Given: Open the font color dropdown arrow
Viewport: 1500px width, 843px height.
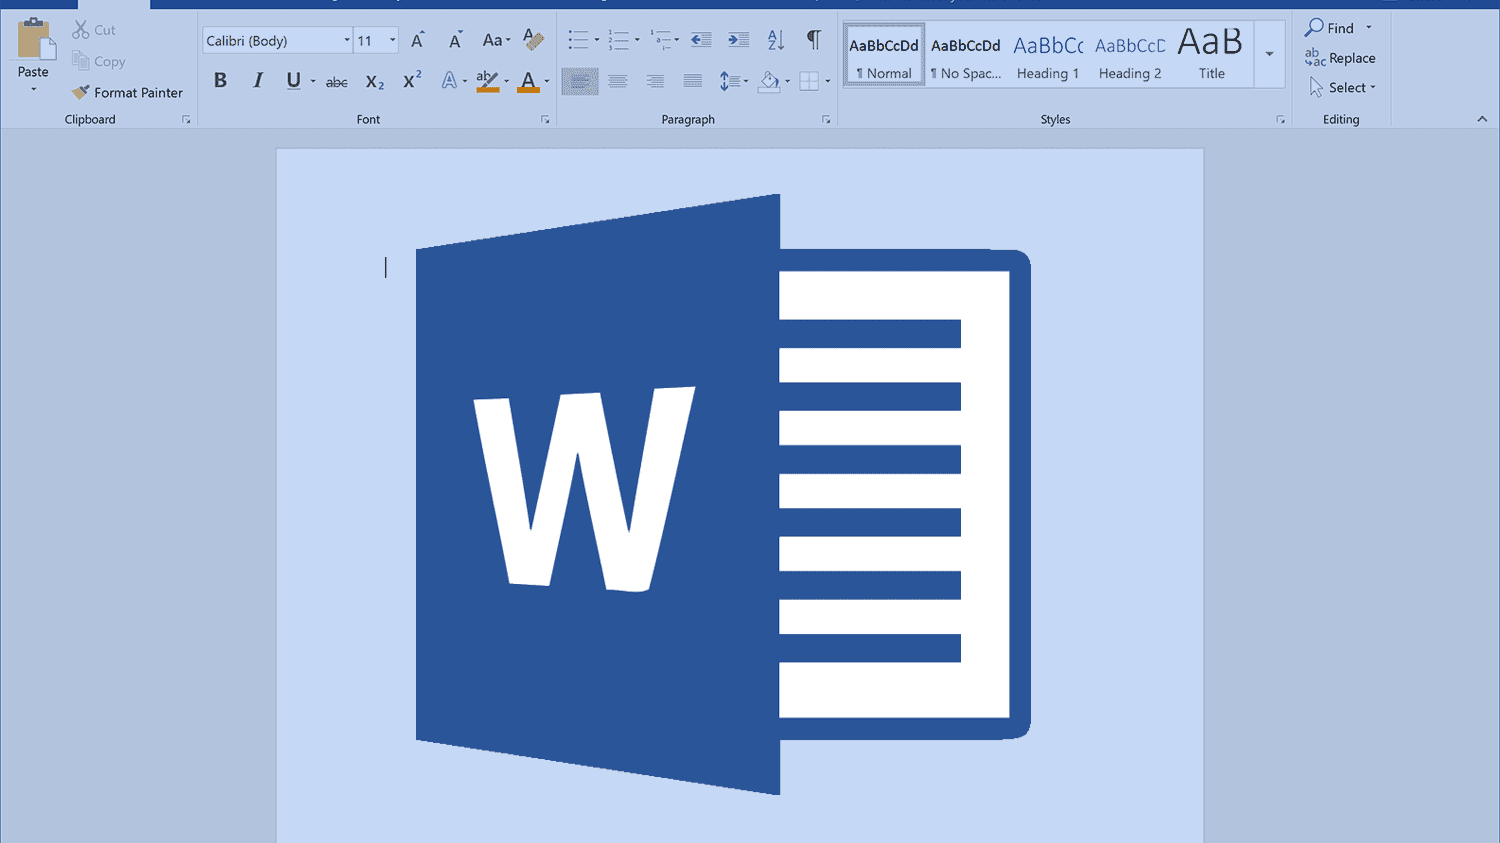Looking at the screenshot, I should [547, 81].
